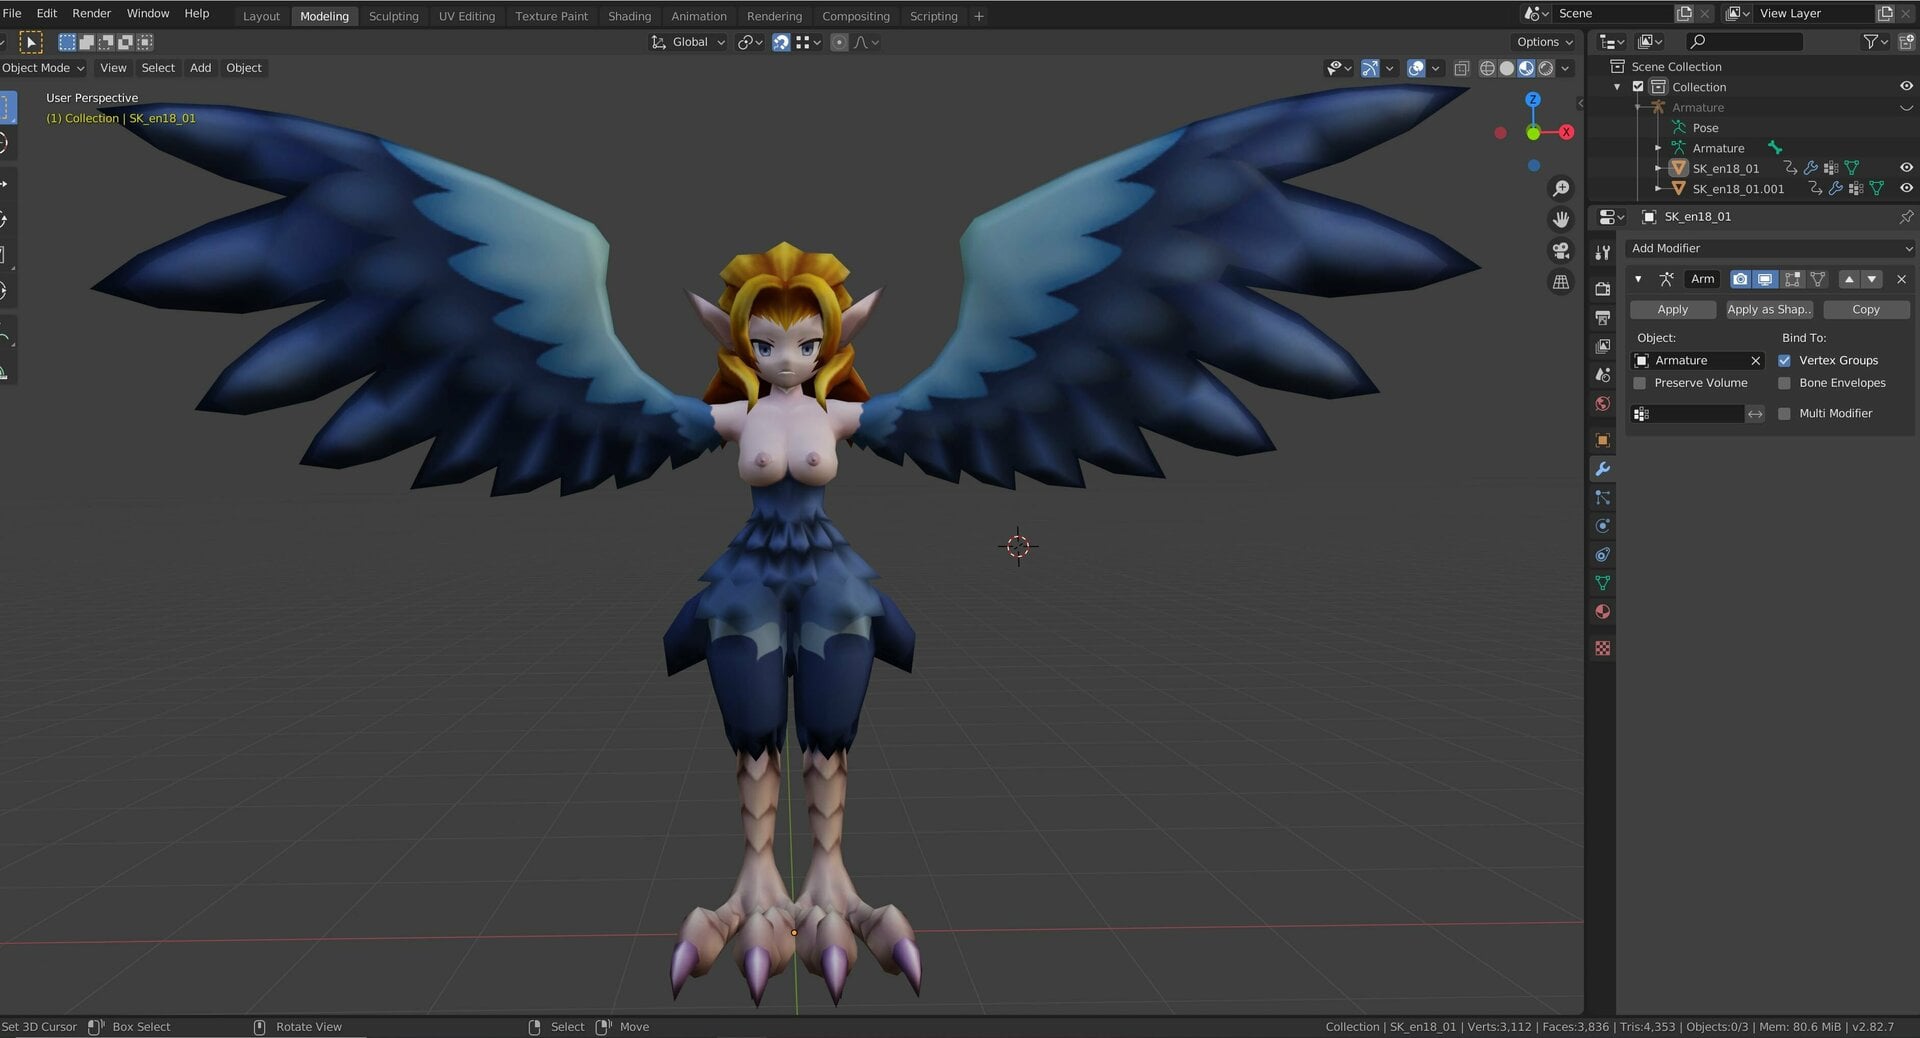Open the Options dropdown
Viewport: 1920px width, 1038px height.
(1544, 42)
